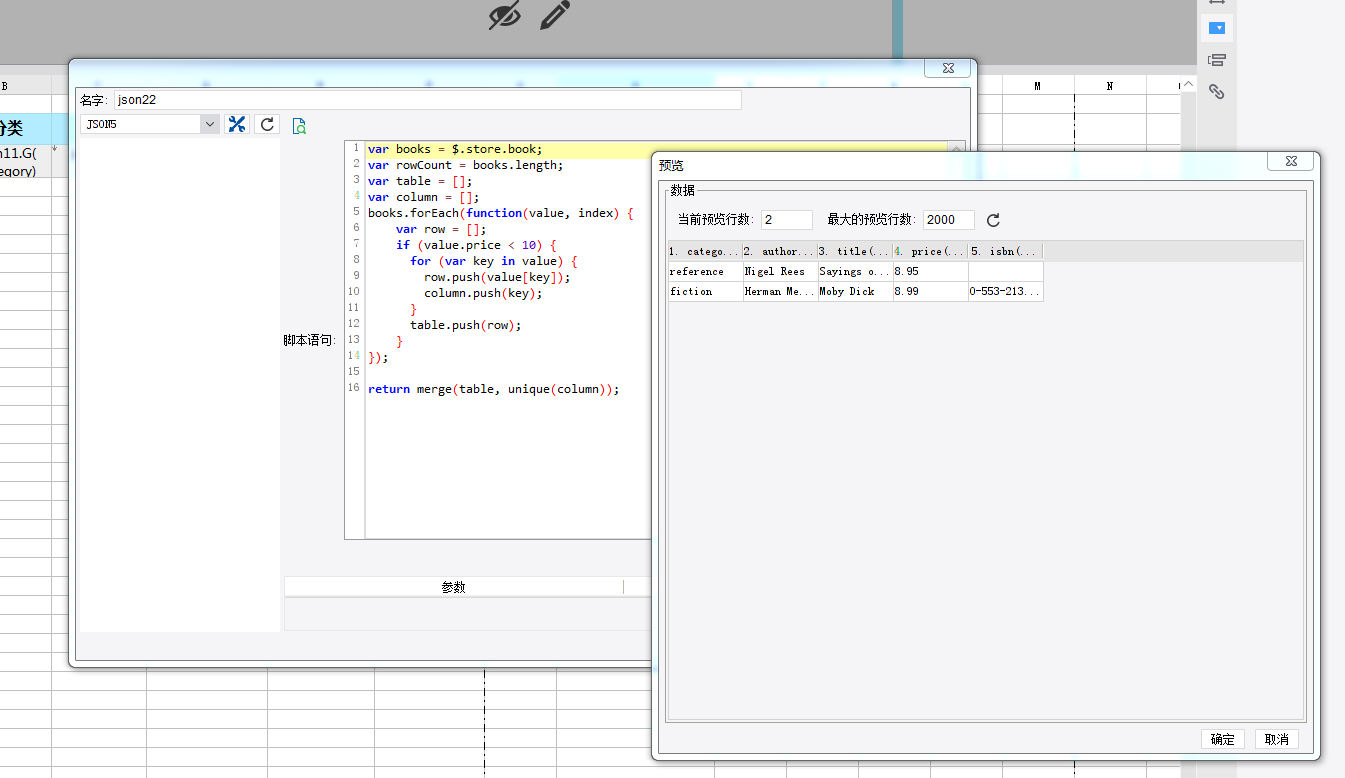
Task: Click the 最大的预览行数 field showing 2000
Action: click(948, 220)
